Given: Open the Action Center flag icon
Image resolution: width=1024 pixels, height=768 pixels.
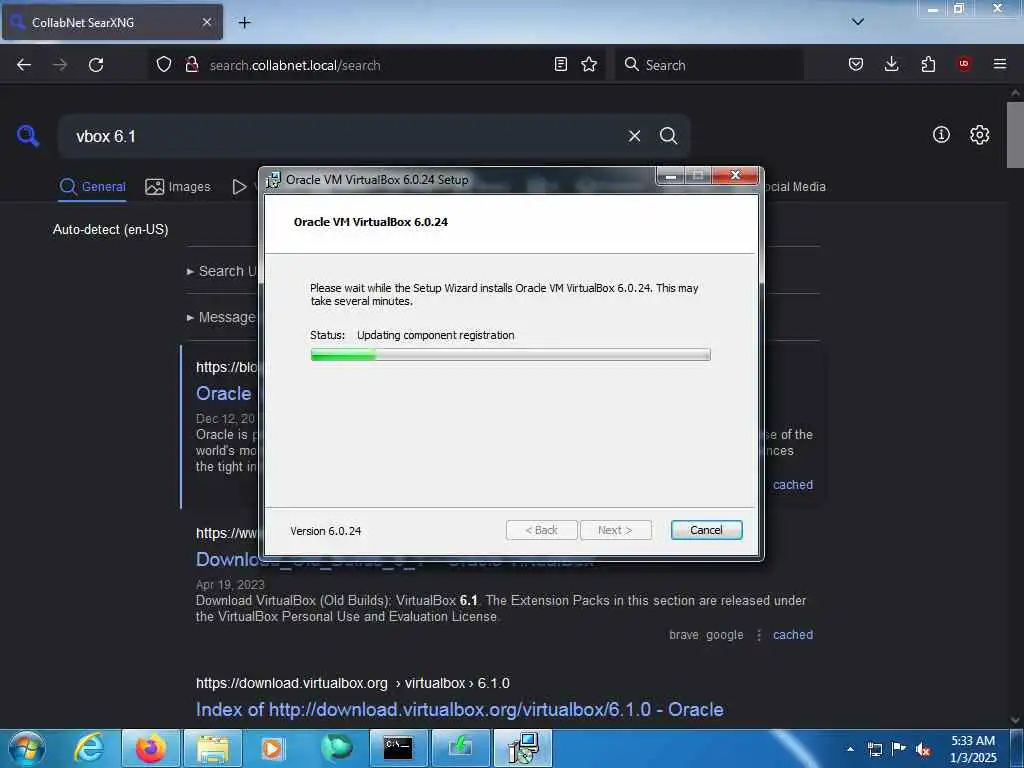Looking at the screenshot, I should pyautogui.click(x=899, y=749).
